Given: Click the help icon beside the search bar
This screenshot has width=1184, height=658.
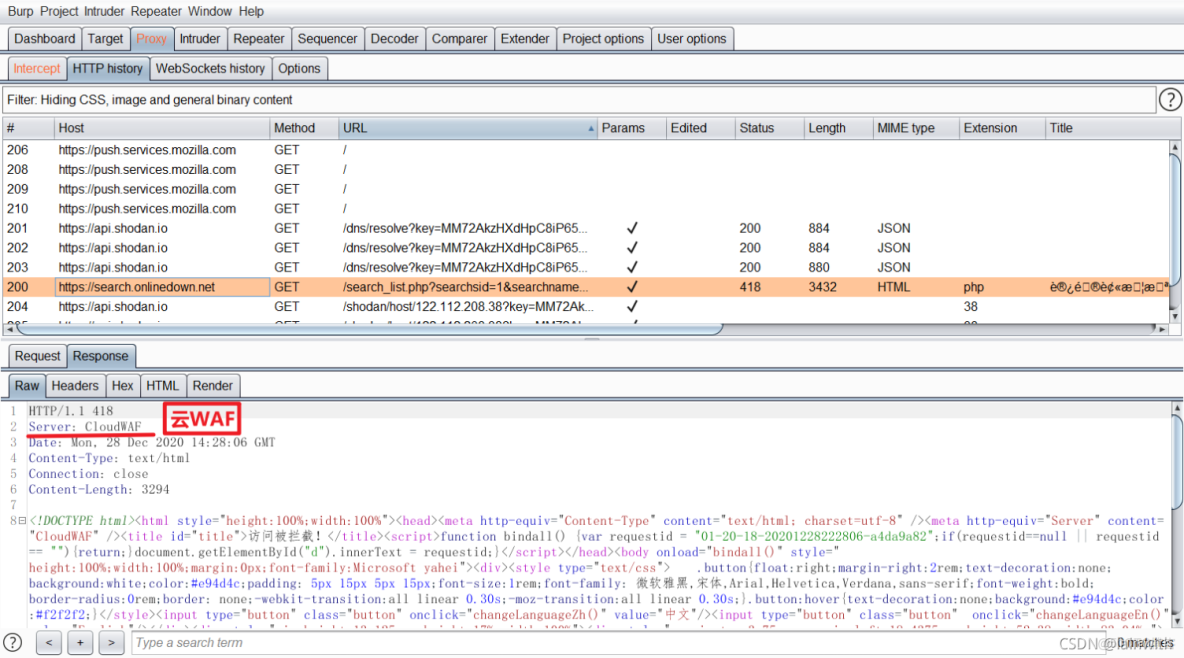Looking at the screenshot, I should coord(13,642).
